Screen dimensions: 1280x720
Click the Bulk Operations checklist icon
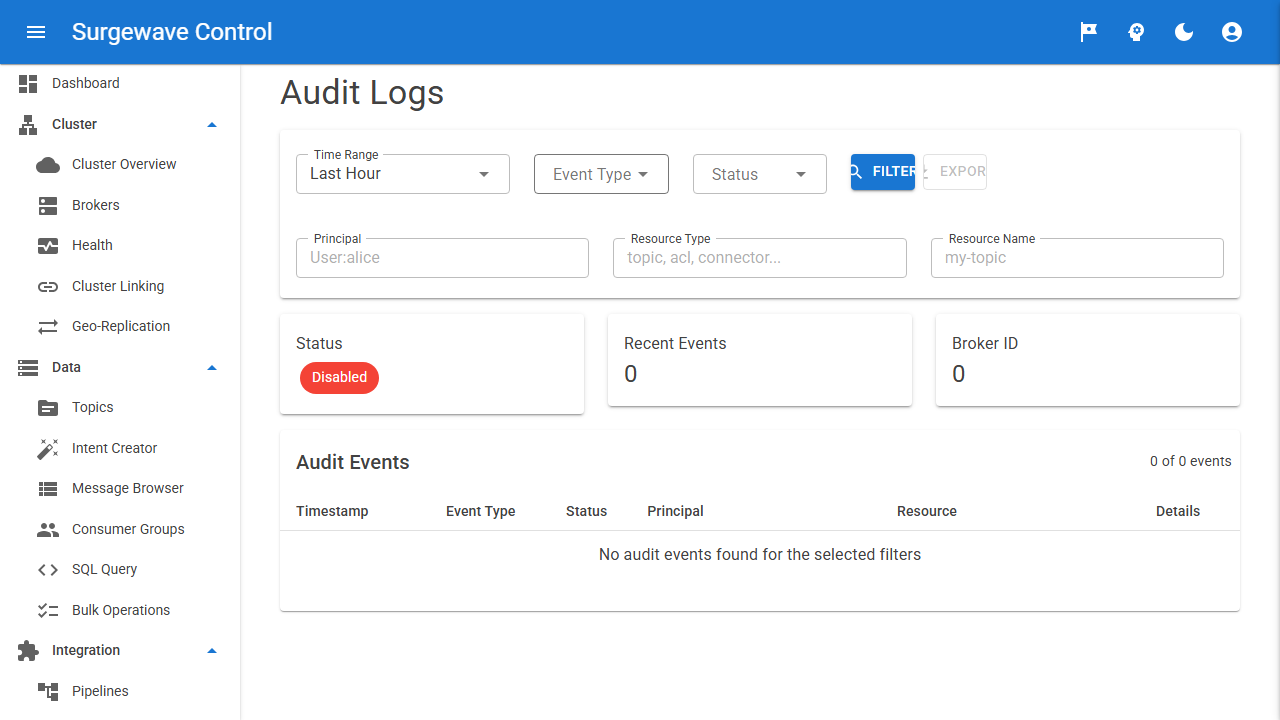48,611
